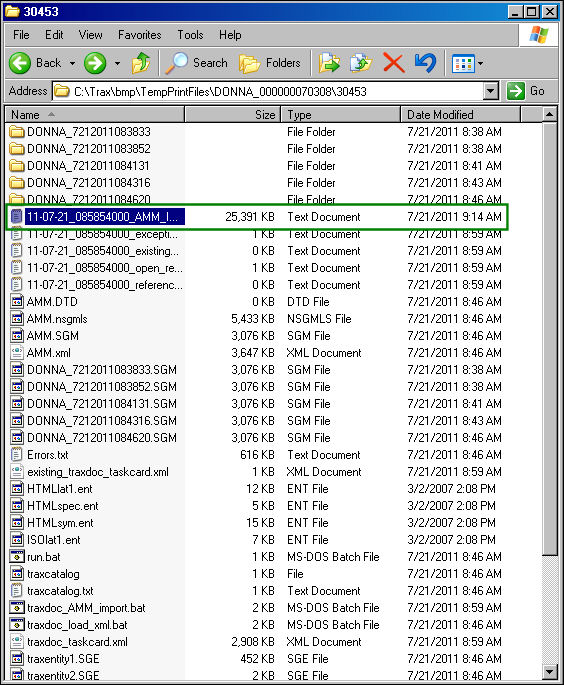Select the AMM.DTD file icon
Viewport: 564px width, 685px height.
(17, 302)
